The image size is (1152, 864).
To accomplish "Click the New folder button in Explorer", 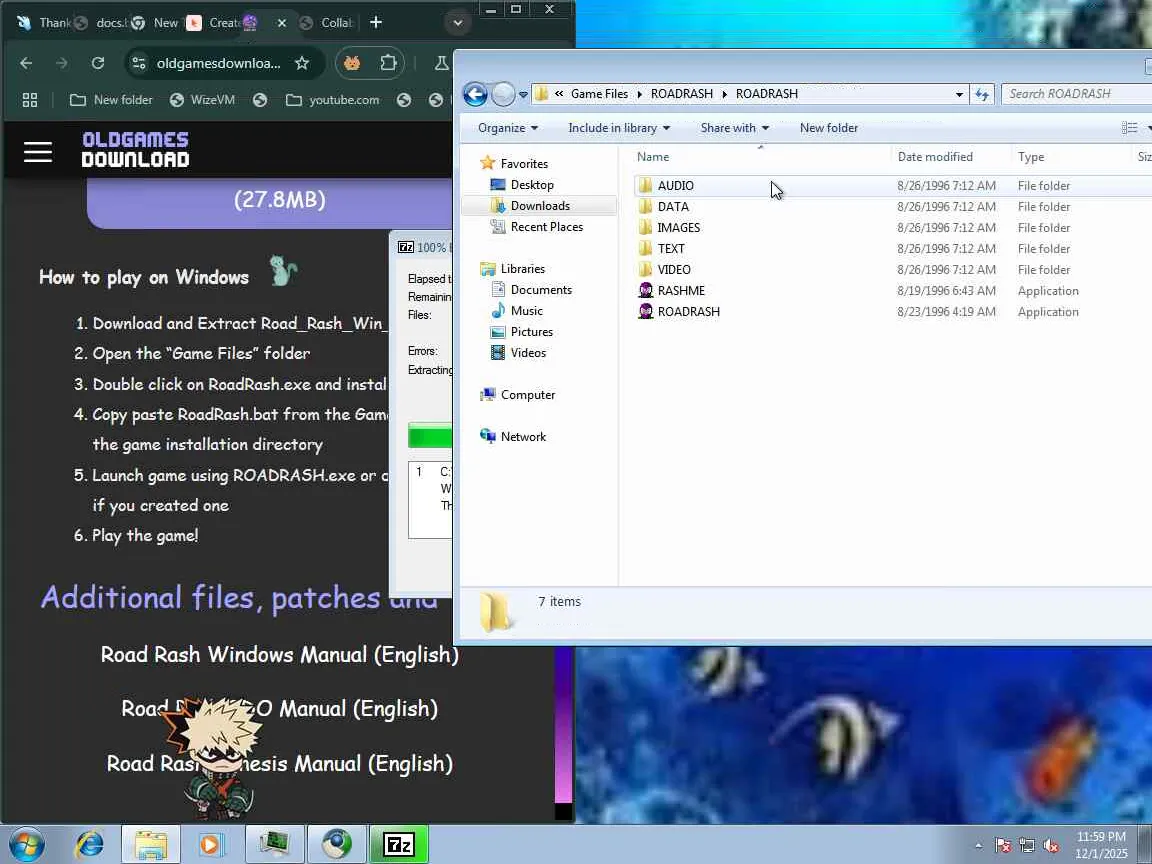I will click(829, 128).
